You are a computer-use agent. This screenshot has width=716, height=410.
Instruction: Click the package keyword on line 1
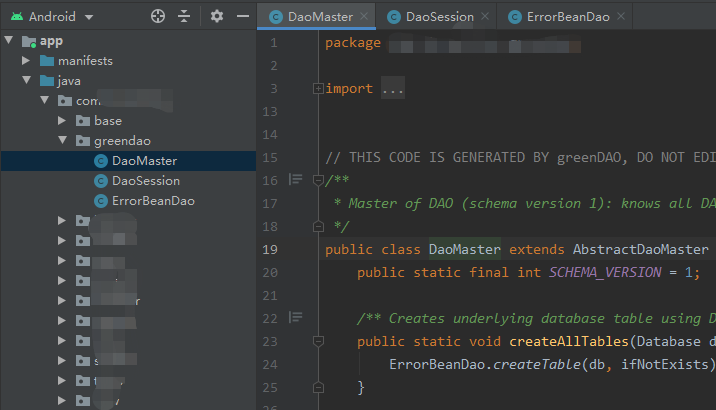(x=353, y=43)
